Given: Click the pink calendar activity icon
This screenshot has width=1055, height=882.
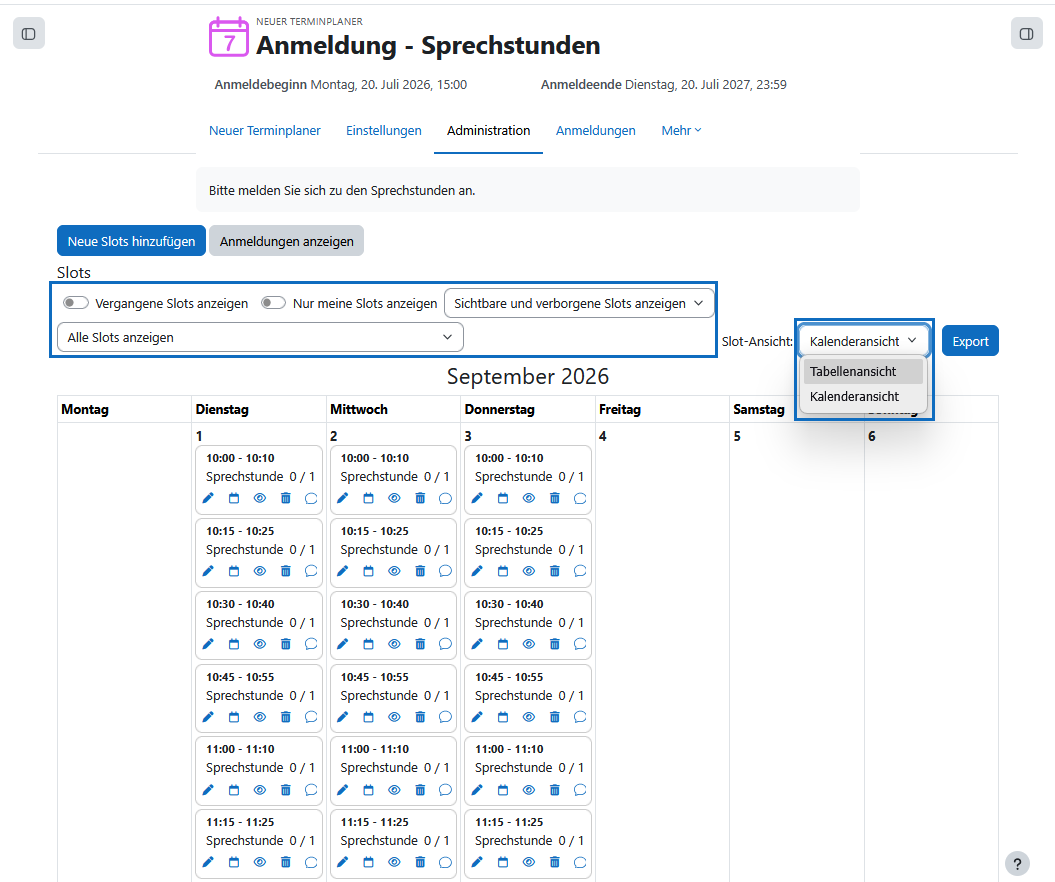Looking at the screenshot, I should 229,37.
